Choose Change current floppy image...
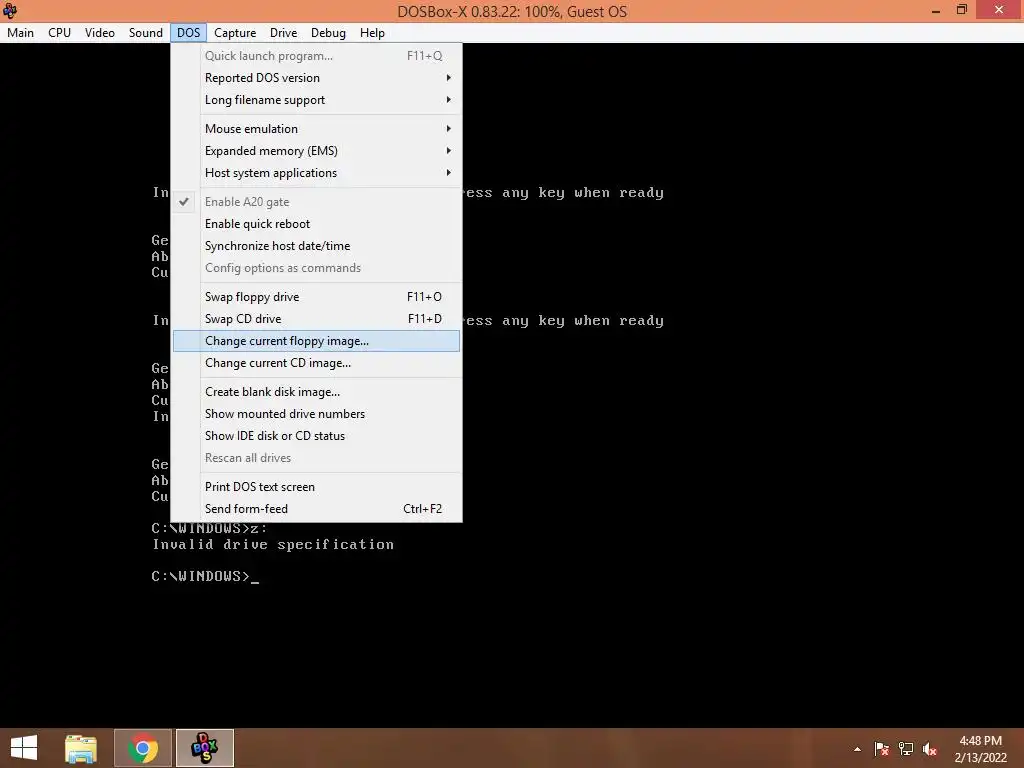 (316, 341)
